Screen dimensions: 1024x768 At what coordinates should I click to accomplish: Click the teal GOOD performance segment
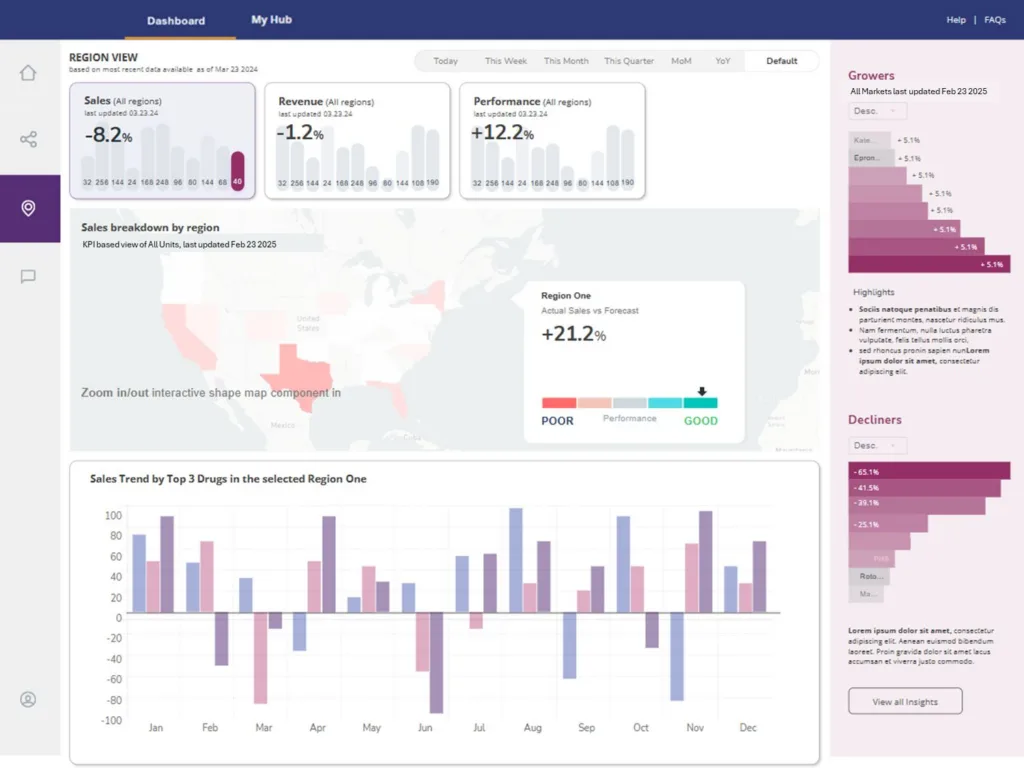click(x=700, y=403)
